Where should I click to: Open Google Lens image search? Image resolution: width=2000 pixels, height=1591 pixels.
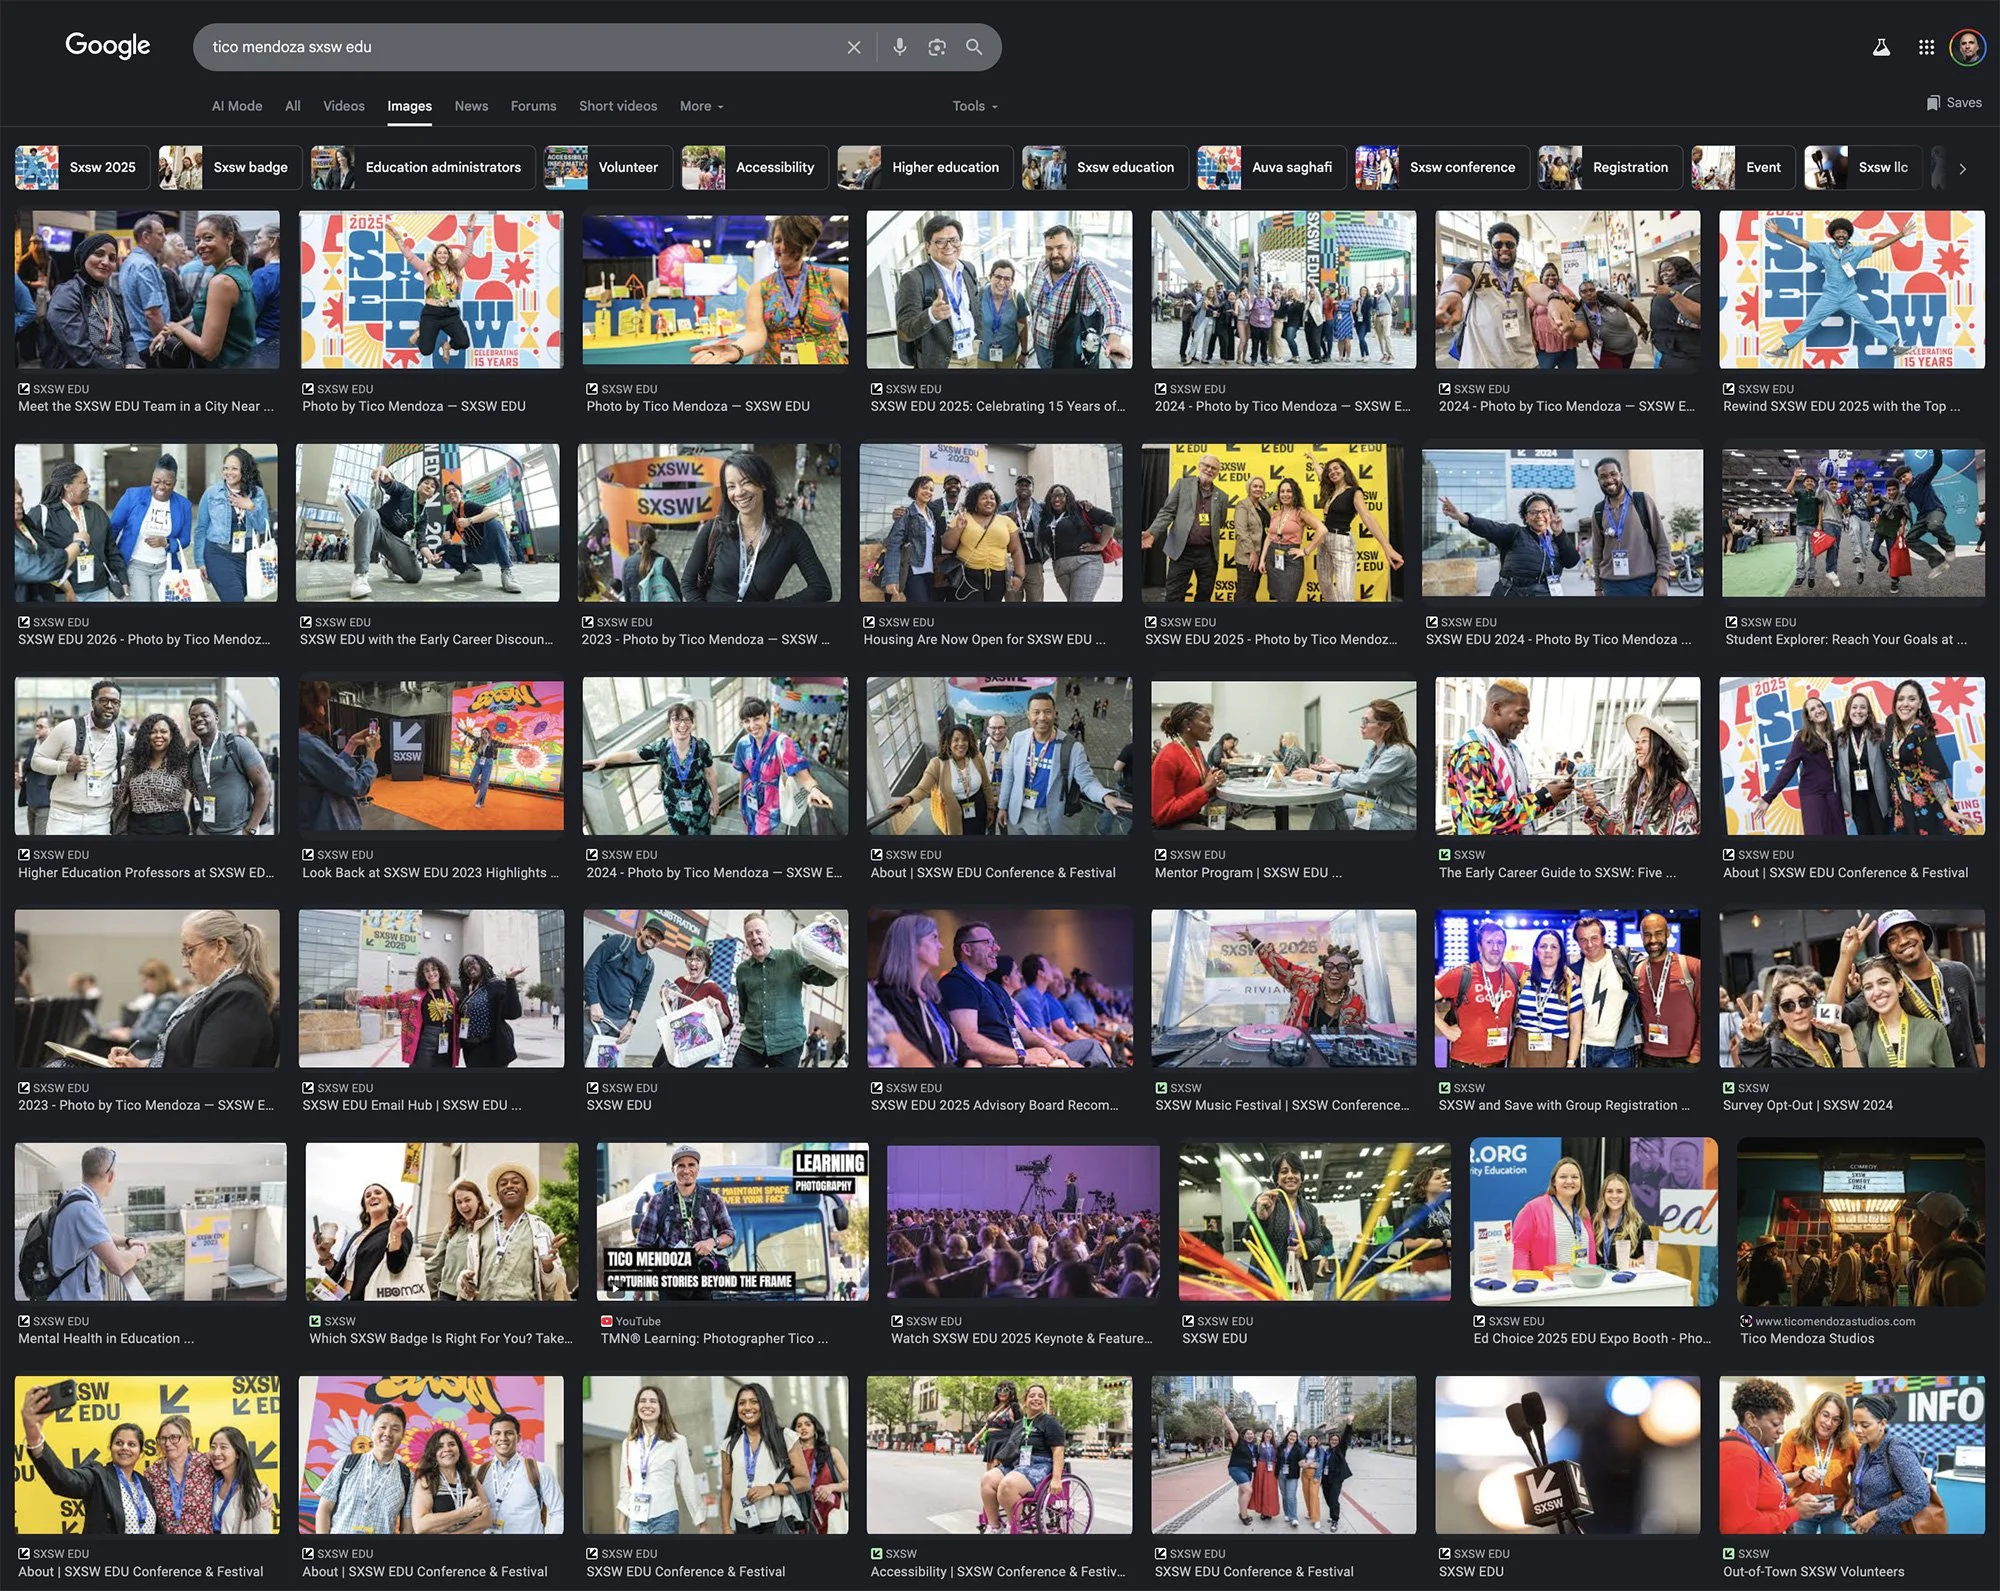936,47
